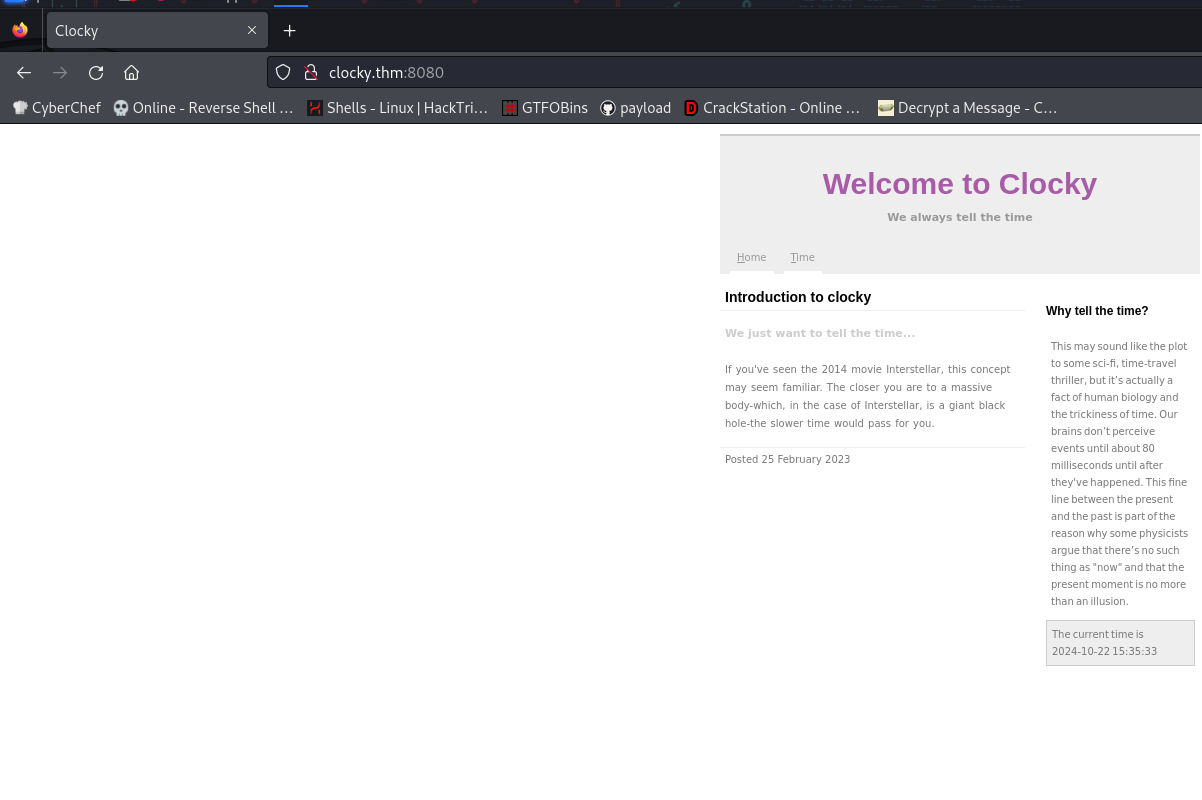Open the payload GitHub bookmark
Screen dimensions: 1202x800
click(x=636, y=108)
